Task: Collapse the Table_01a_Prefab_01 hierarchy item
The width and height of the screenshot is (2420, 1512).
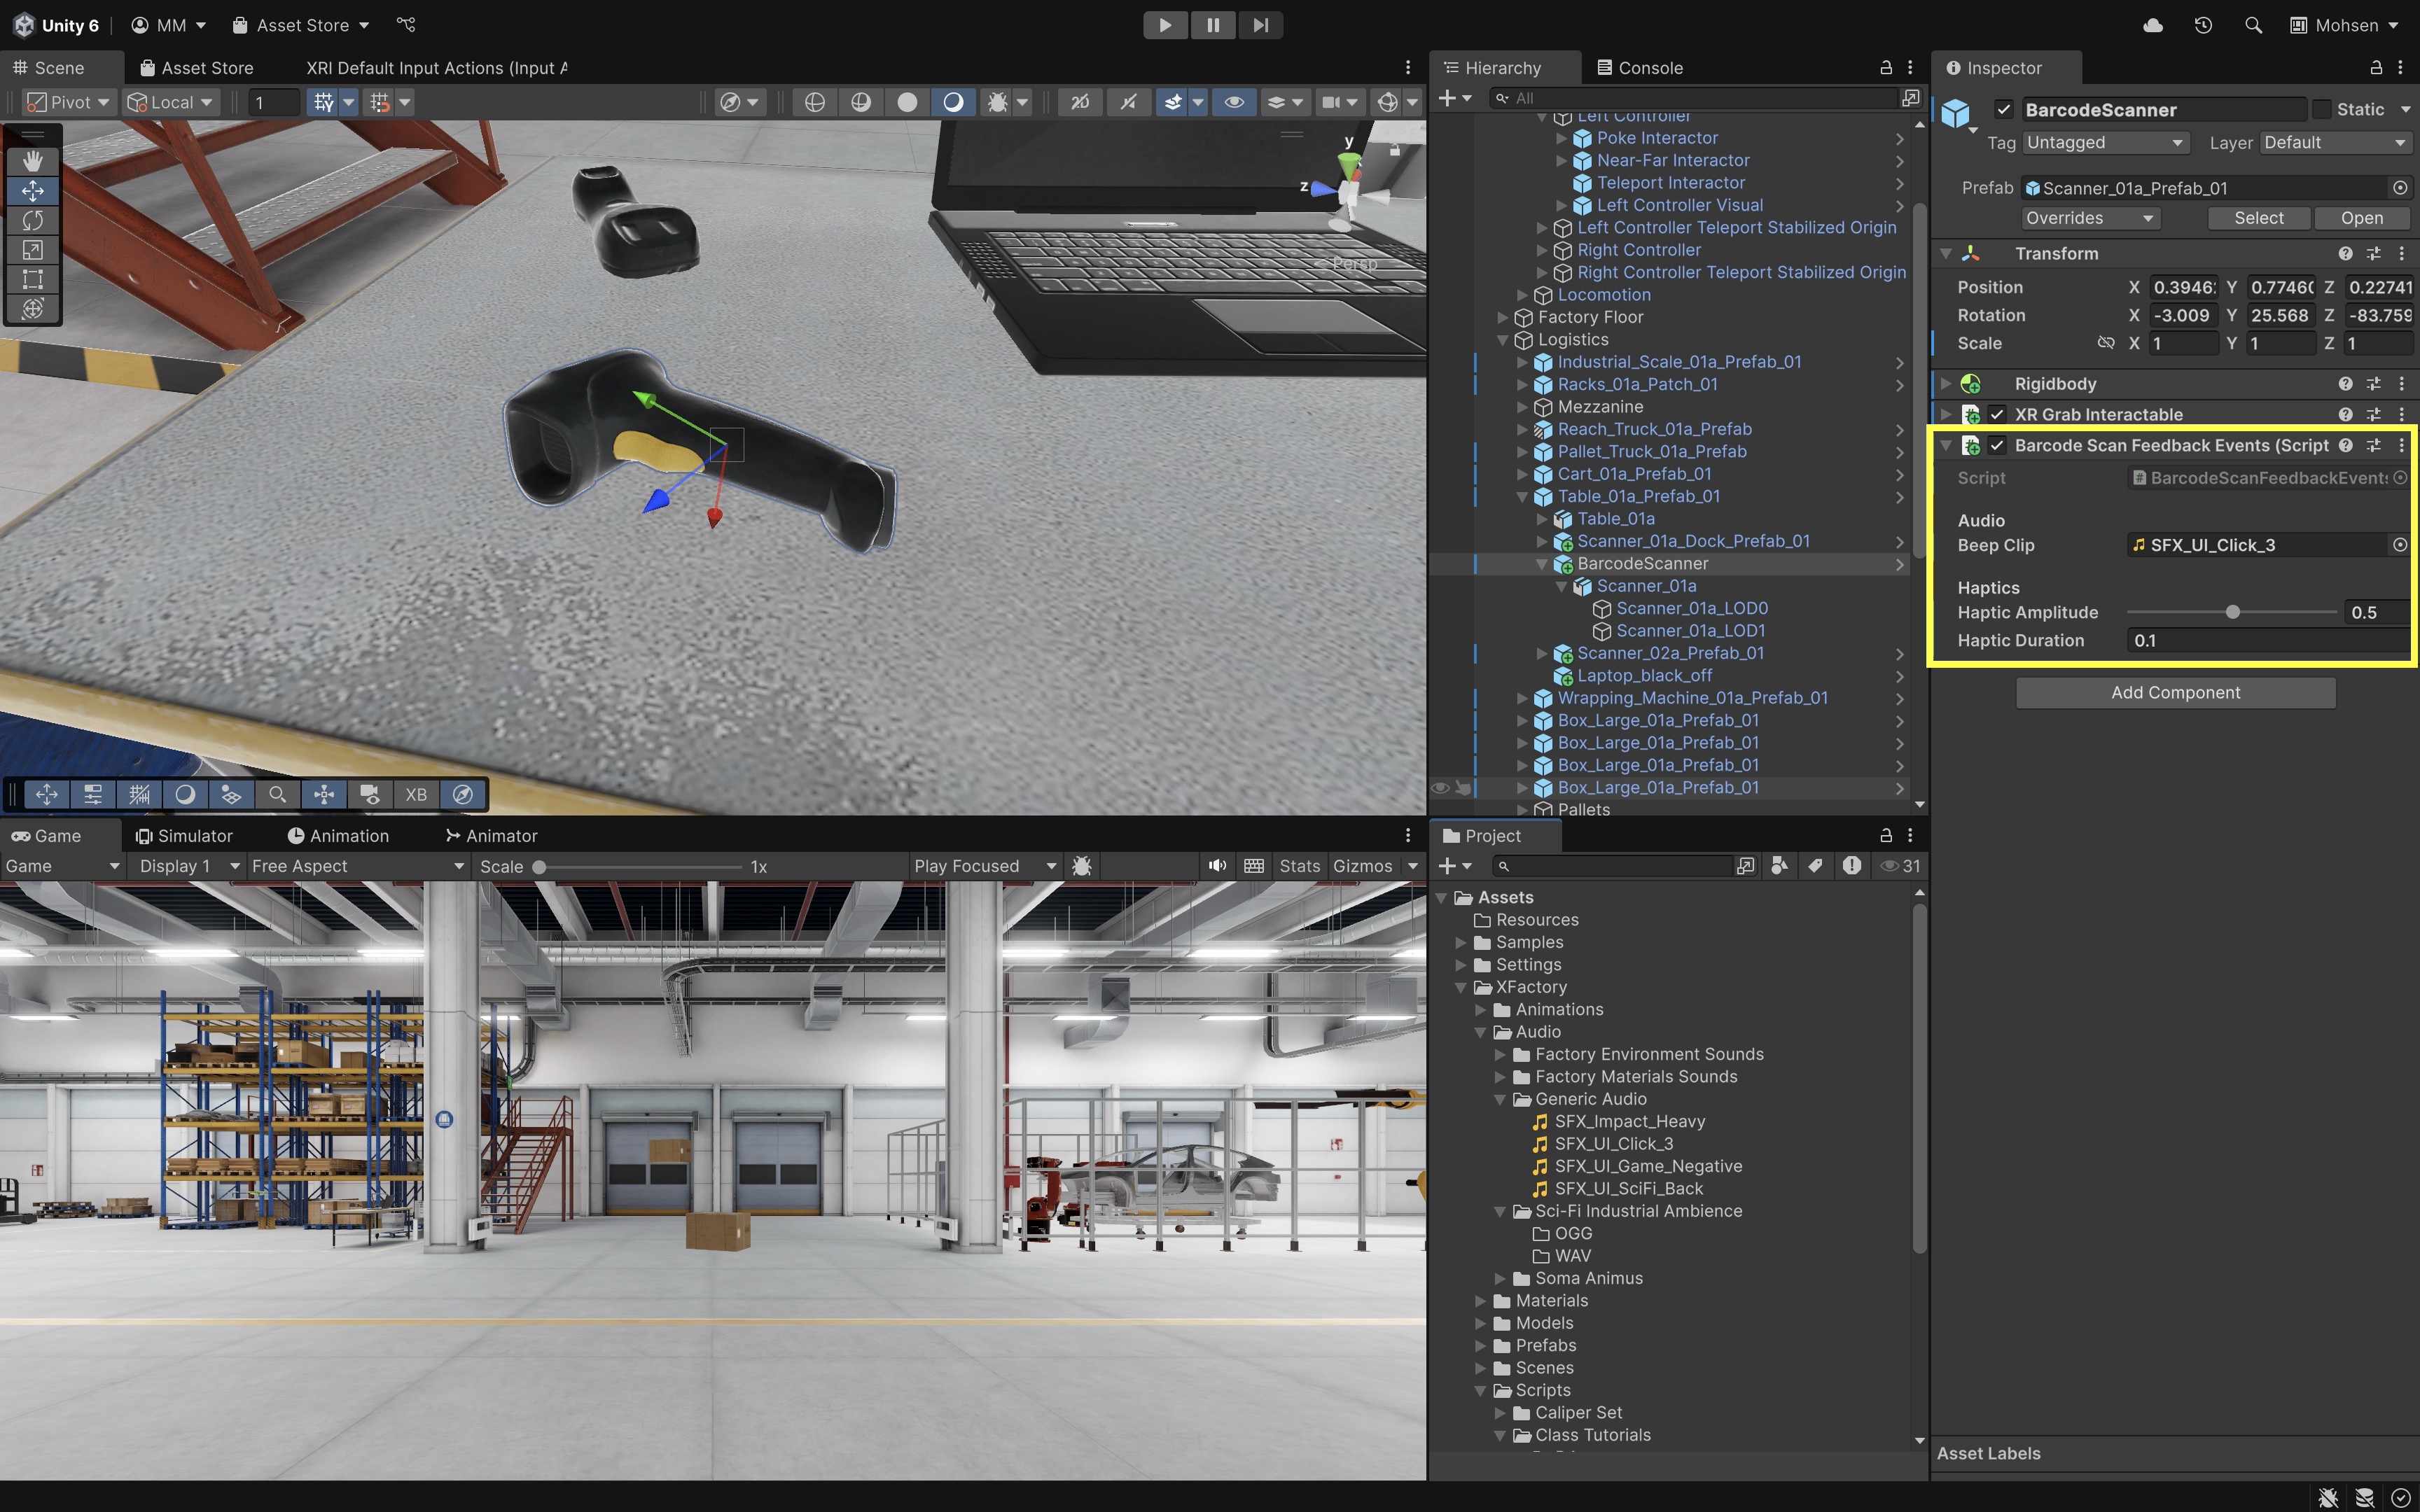Action: coord(1522,497)
